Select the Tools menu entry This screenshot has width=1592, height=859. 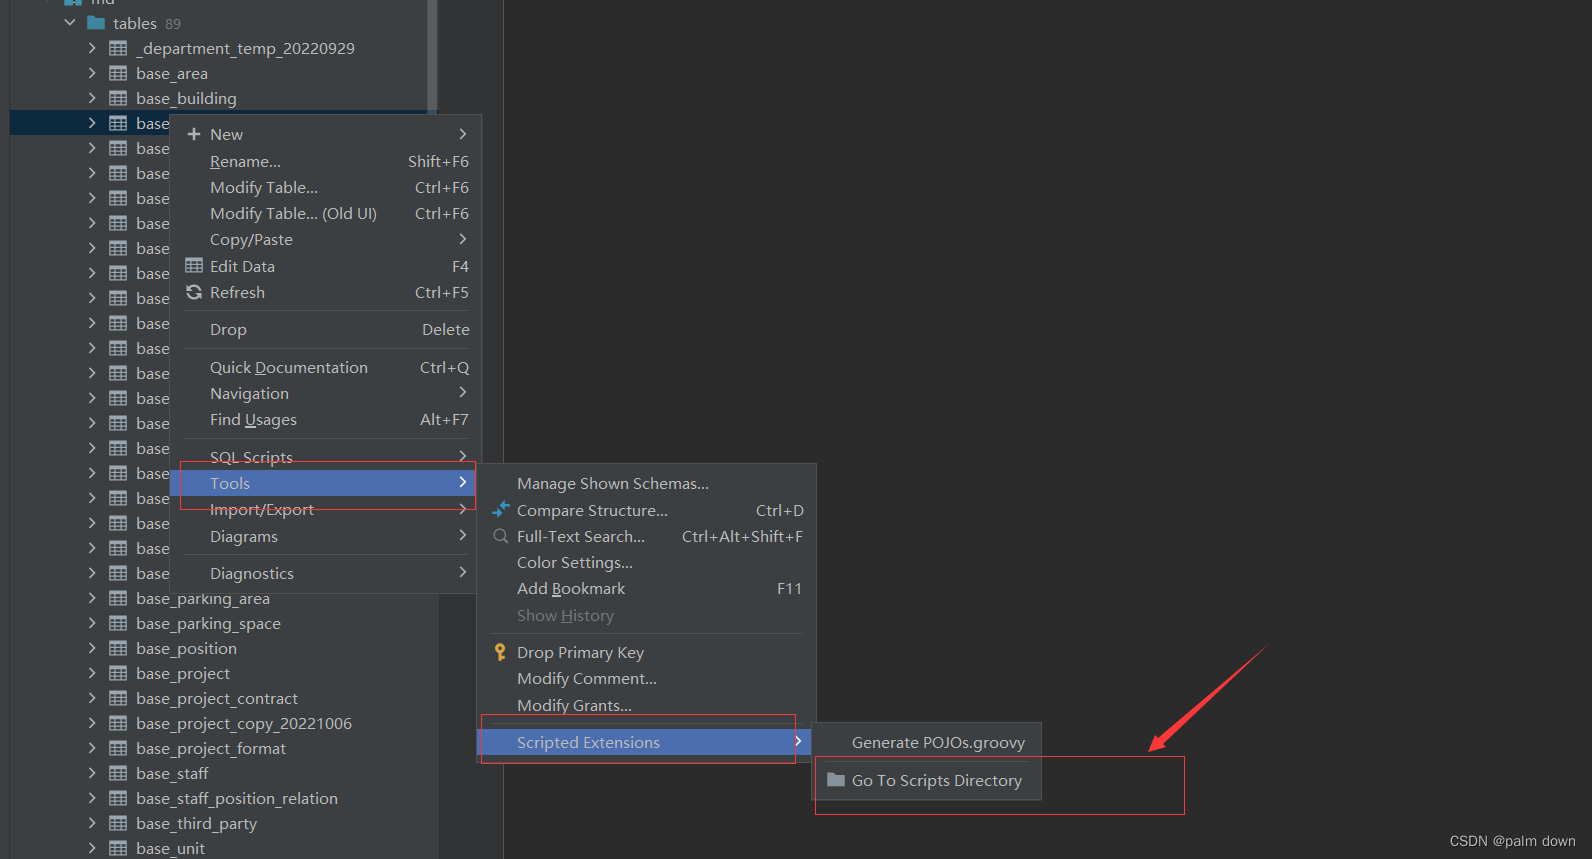pos(325,483)
